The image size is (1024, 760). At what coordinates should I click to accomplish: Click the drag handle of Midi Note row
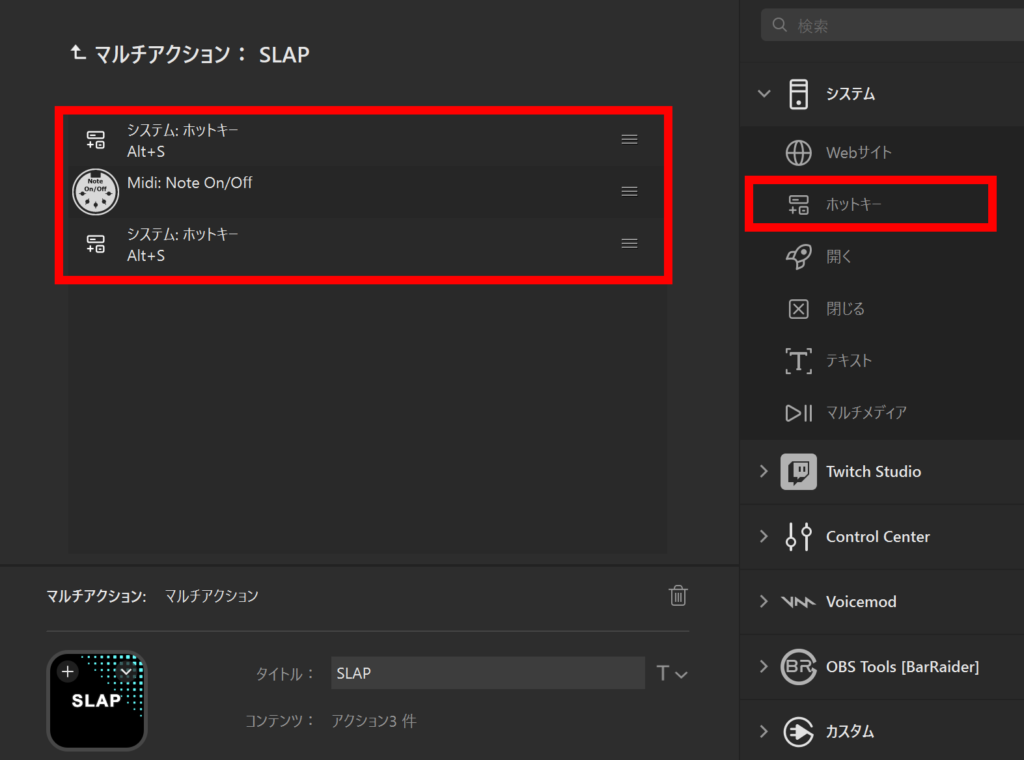click(x=629, y=191)
